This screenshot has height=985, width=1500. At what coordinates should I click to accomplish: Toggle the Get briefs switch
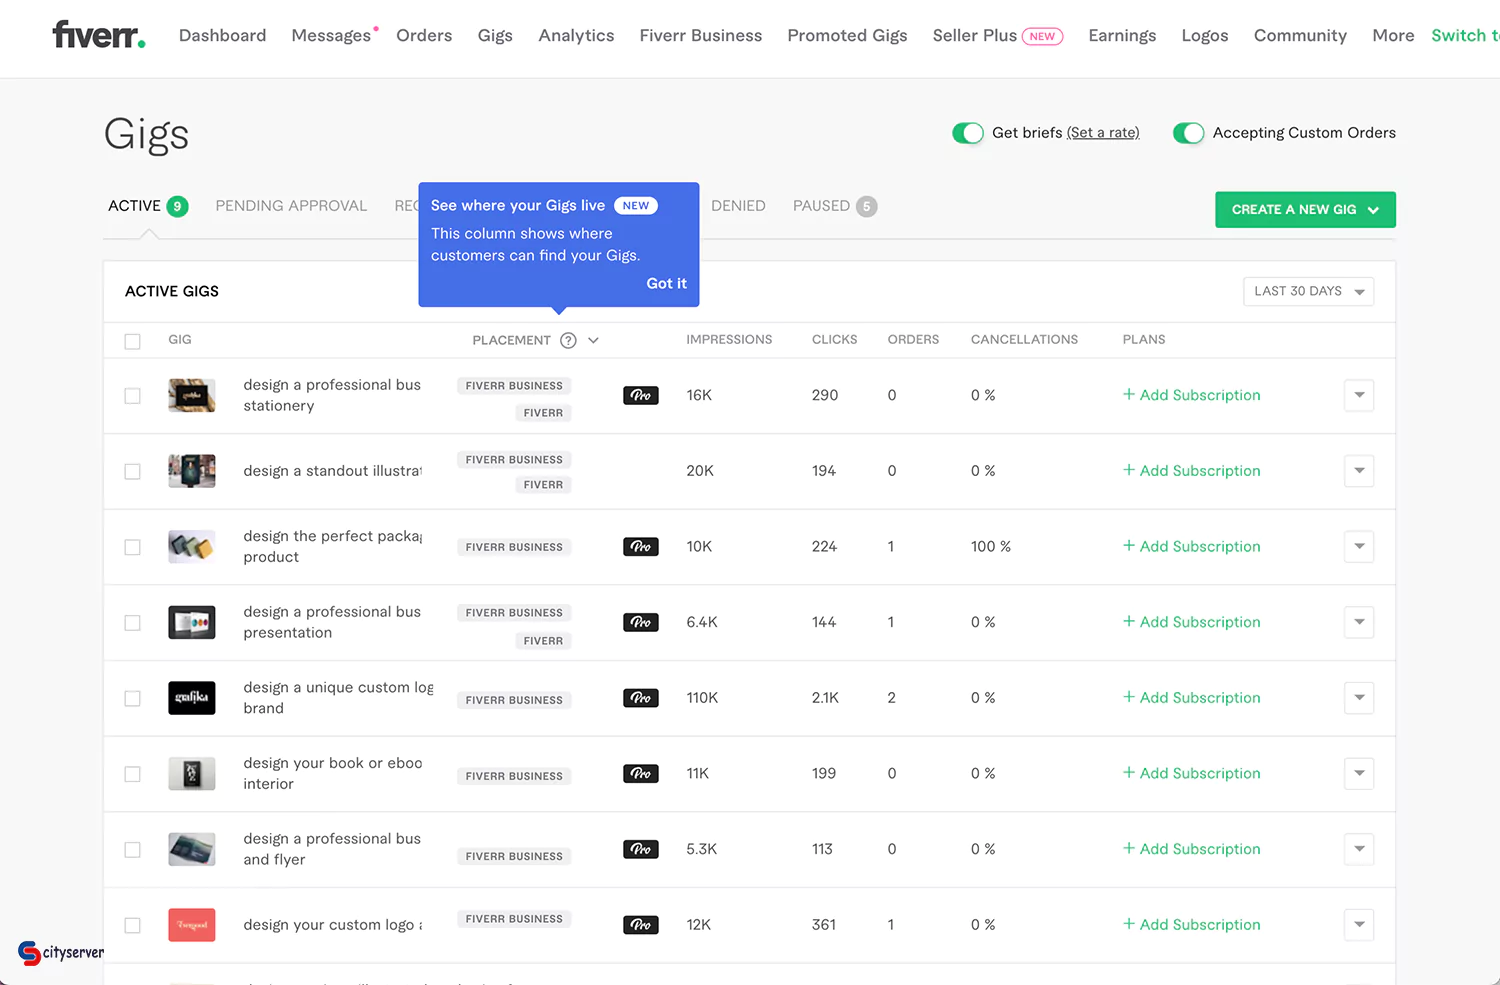coord(967,133)
